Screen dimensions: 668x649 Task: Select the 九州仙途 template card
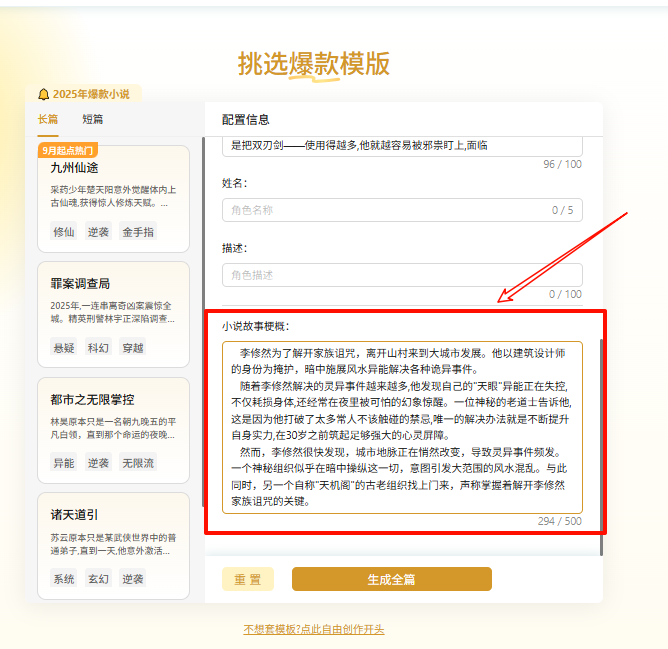click(x=113, y=199)
